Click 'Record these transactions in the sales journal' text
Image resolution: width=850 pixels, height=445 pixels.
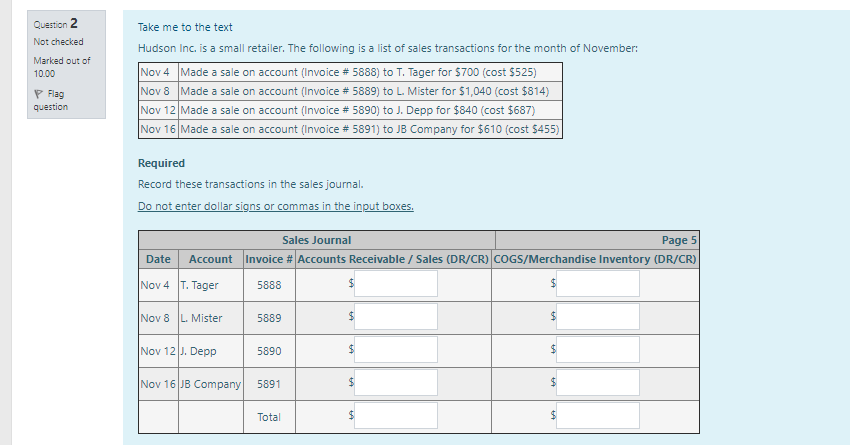point(250,184)
